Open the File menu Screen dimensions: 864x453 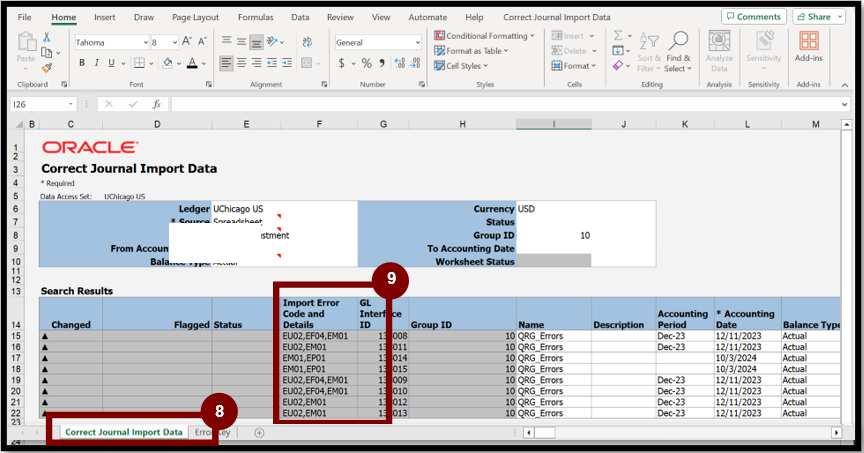point(25,17)
